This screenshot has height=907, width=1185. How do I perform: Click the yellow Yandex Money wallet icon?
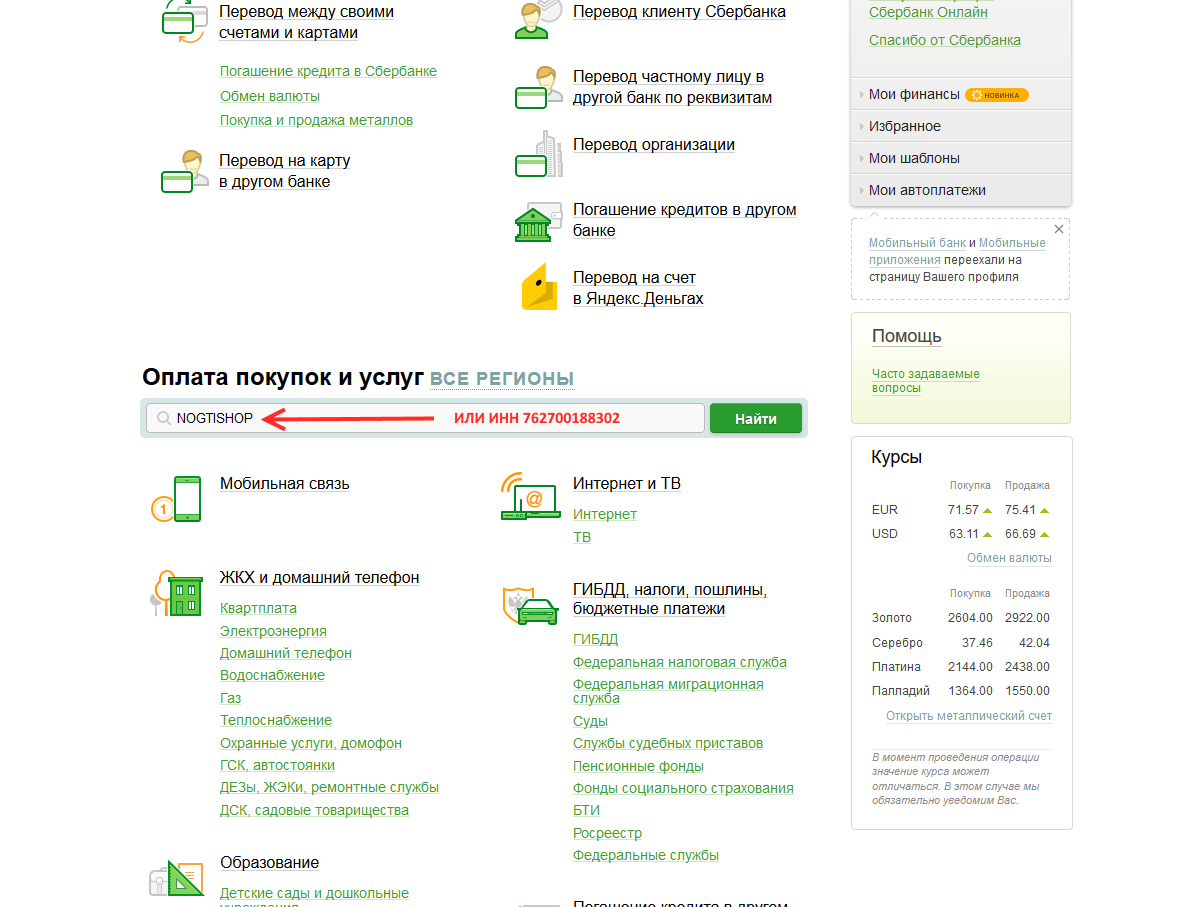point(539,286)
